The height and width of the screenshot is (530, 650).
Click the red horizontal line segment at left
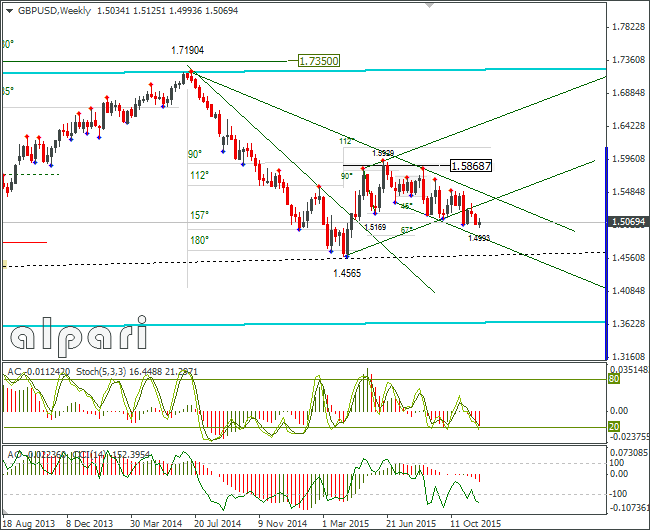click(x=25, y=242)
